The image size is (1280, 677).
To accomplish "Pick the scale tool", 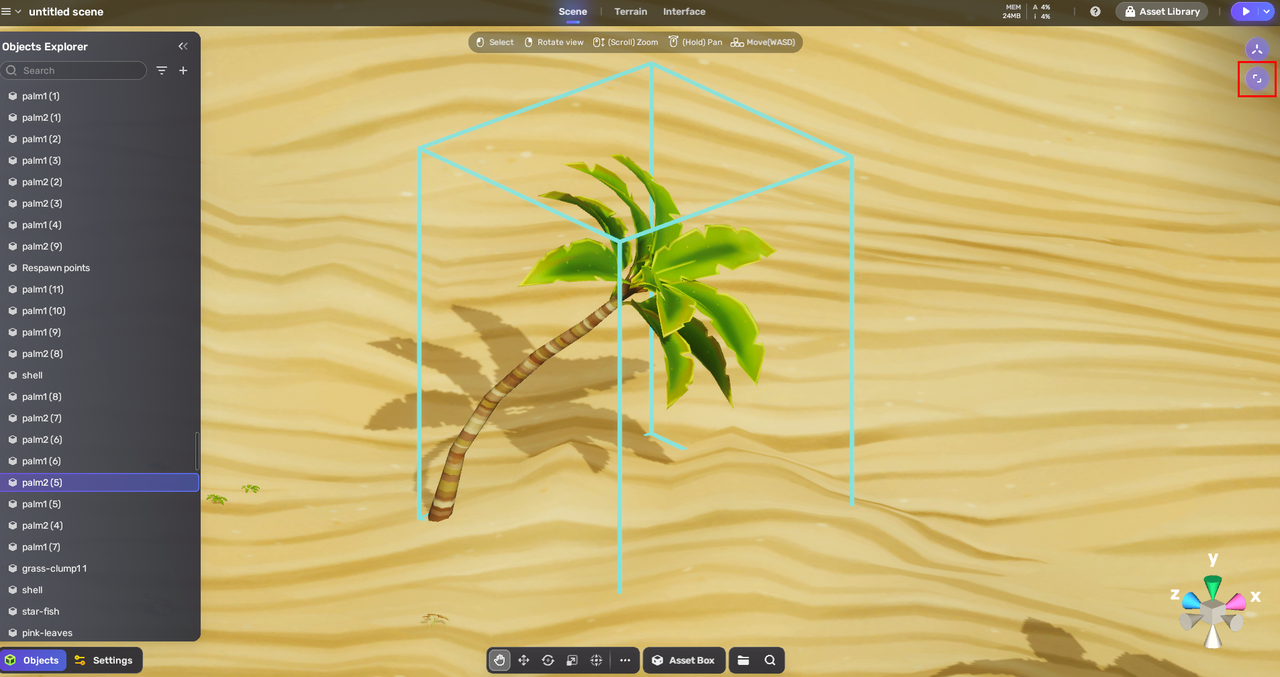I will click(572, 660).
